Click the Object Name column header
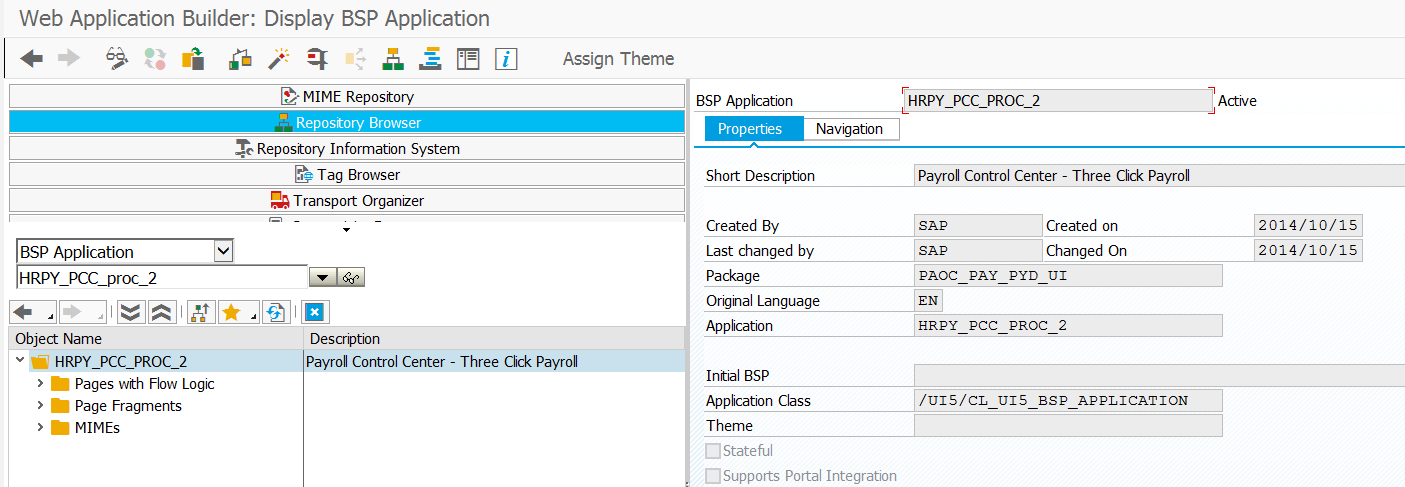Image resolution: width=1405 pixels, height=487 pixels. pyautogui.click(x=156, y=339)
